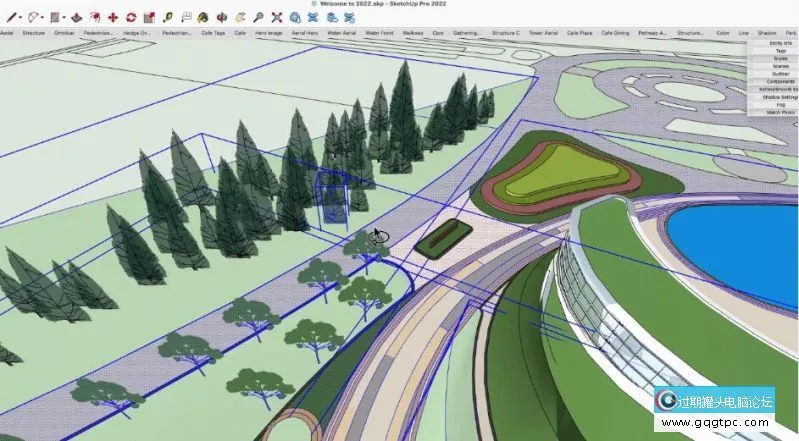
Task: Select the Push/Pull tool
Action: click(x=76, y=17)
